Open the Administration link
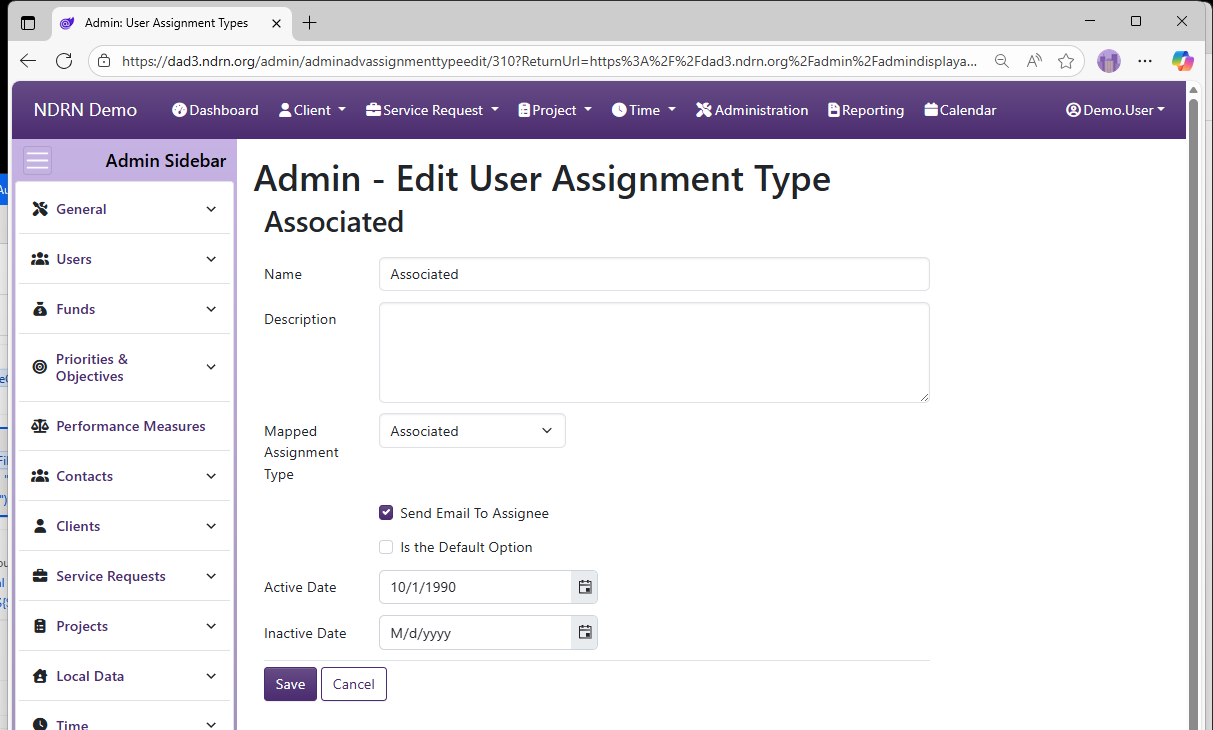Screen dimensions: 1213x730 coord(752,110)
